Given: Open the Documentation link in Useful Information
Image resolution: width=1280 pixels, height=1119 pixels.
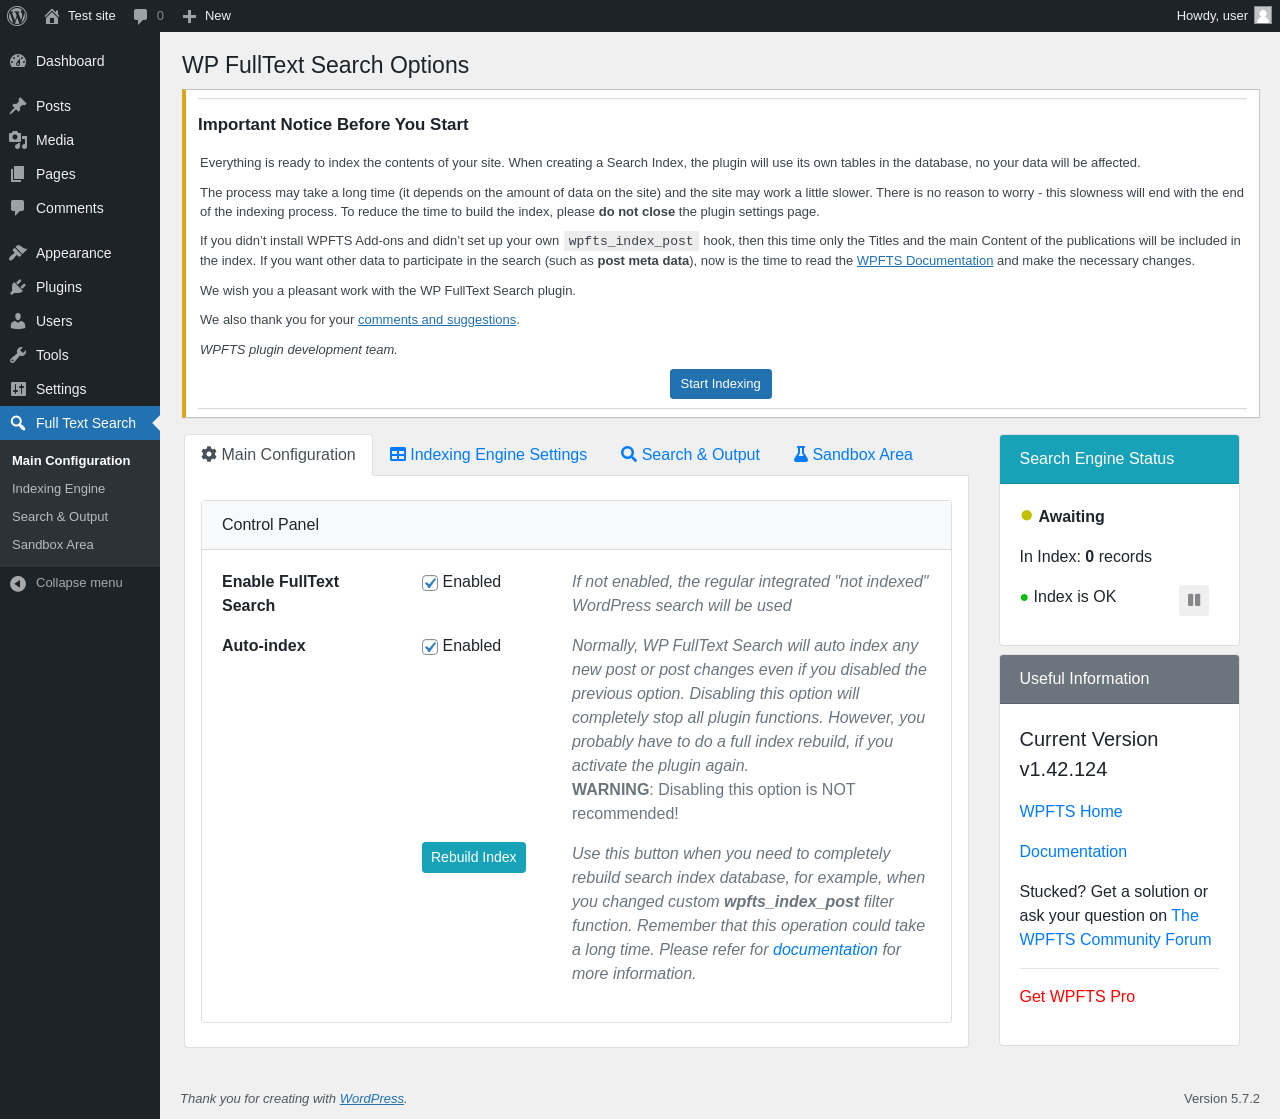Looking at the screenshot, I should 1073,852.
